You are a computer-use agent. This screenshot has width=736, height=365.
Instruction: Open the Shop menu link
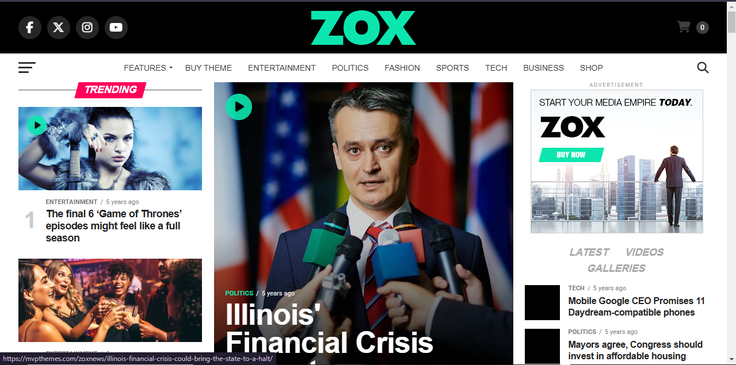click(x=591, y=68)
